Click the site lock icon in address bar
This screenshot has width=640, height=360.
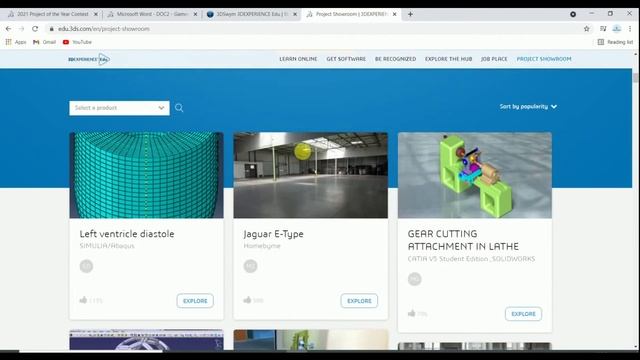point(51,29)
